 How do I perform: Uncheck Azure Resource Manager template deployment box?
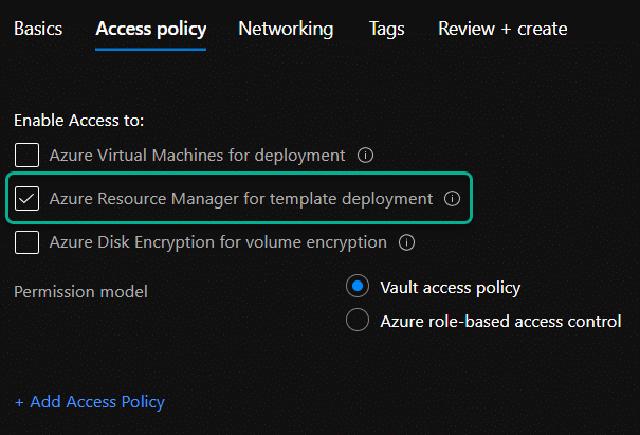tap(28, 199)
